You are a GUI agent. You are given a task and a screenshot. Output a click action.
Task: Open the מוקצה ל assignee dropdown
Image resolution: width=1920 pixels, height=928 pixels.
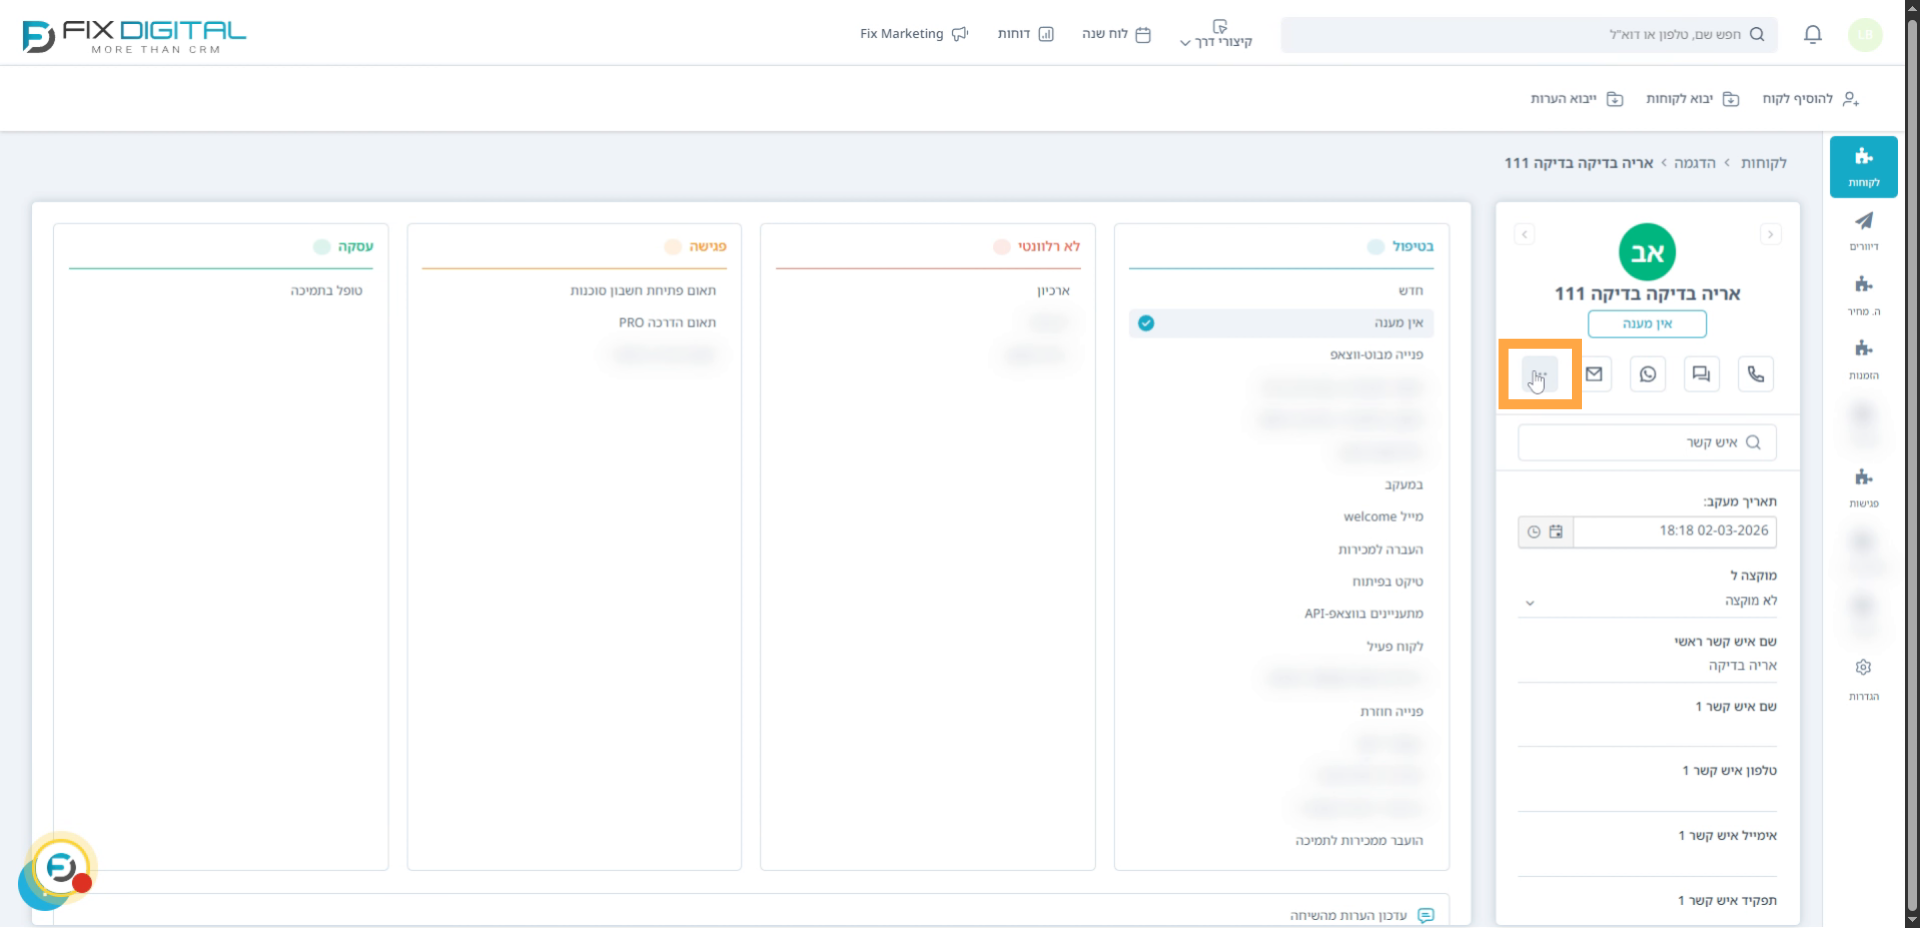tap(1646, 601)
